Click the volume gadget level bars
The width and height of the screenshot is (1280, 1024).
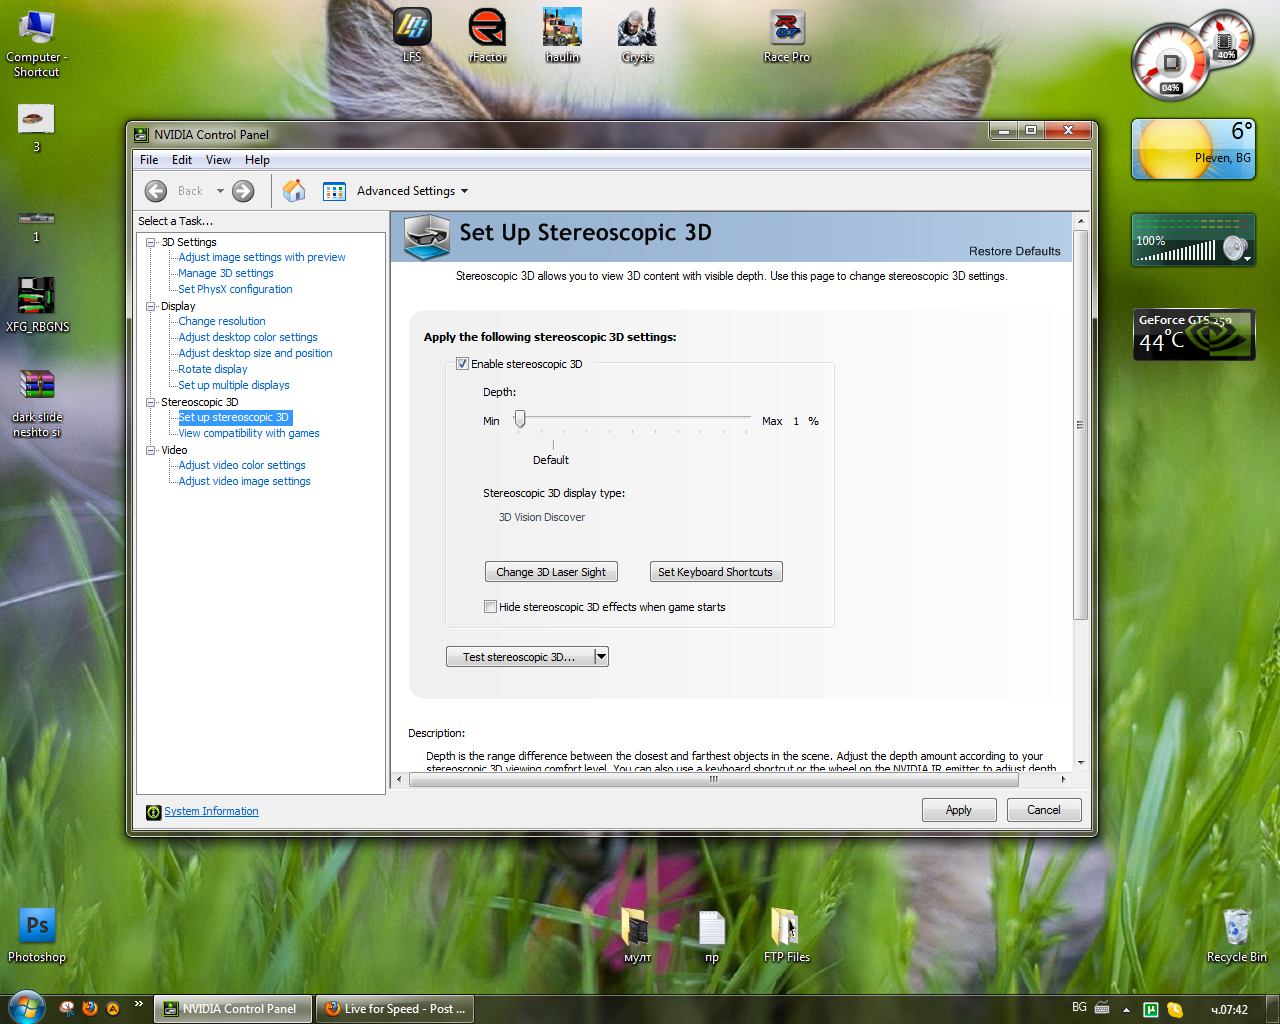coord(1176,250)
